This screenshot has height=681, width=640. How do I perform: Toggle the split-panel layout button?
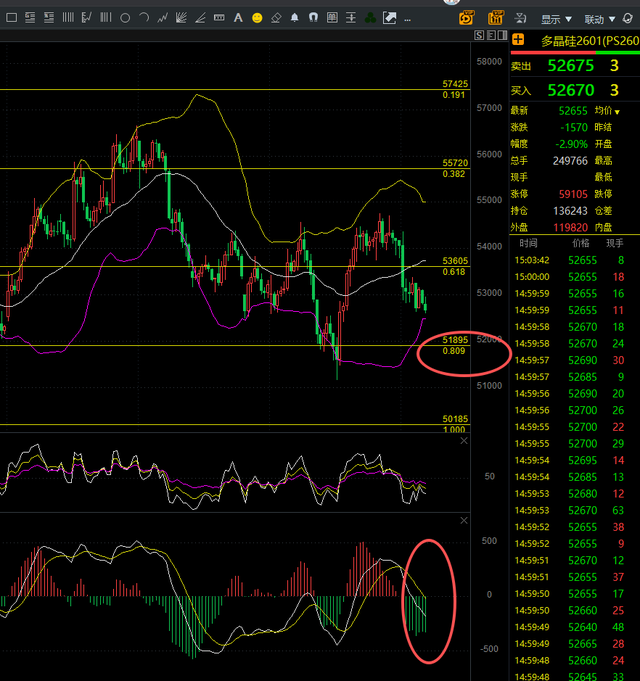point(502,35)
